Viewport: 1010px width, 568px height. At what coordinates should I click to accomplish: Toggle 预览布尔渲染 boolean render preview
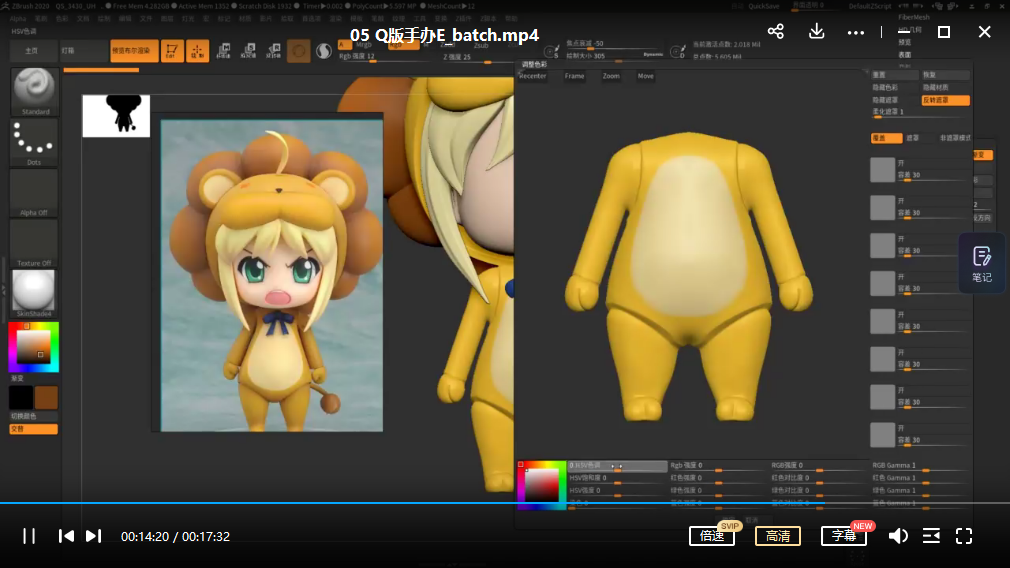[x=134, y=51]
